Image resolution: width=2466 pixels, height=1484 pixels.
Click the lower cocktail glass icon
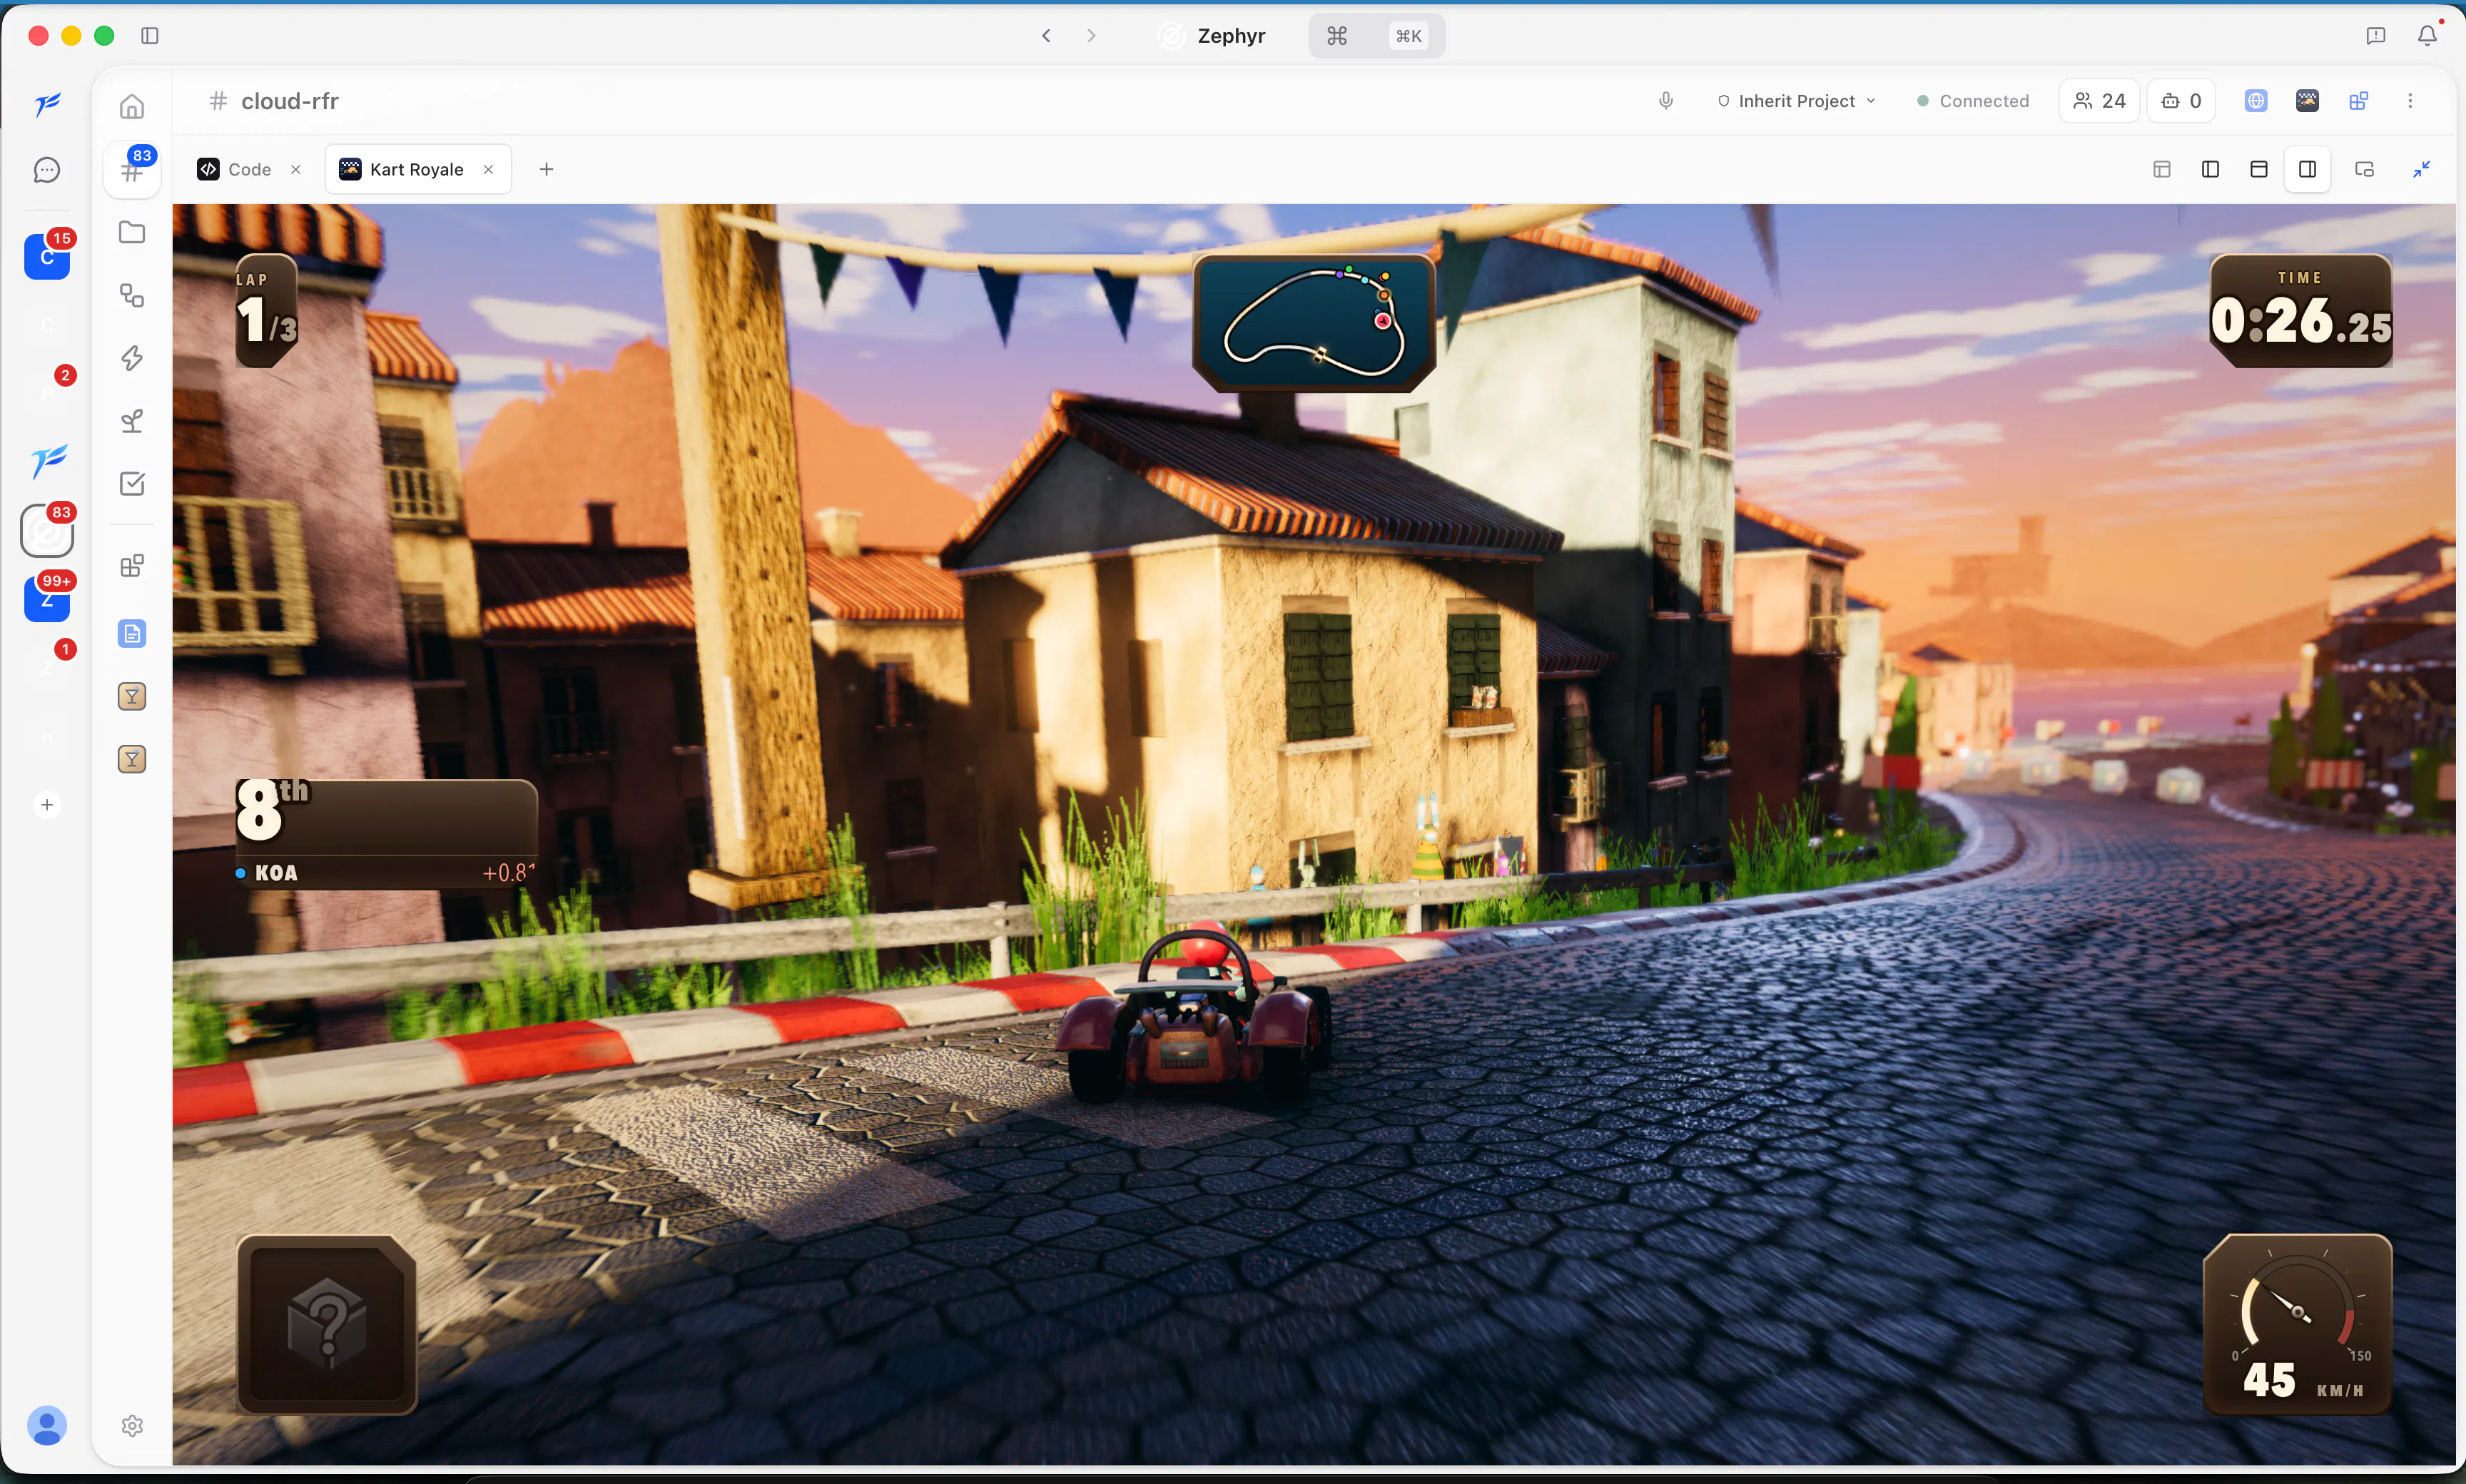[132, 759]
